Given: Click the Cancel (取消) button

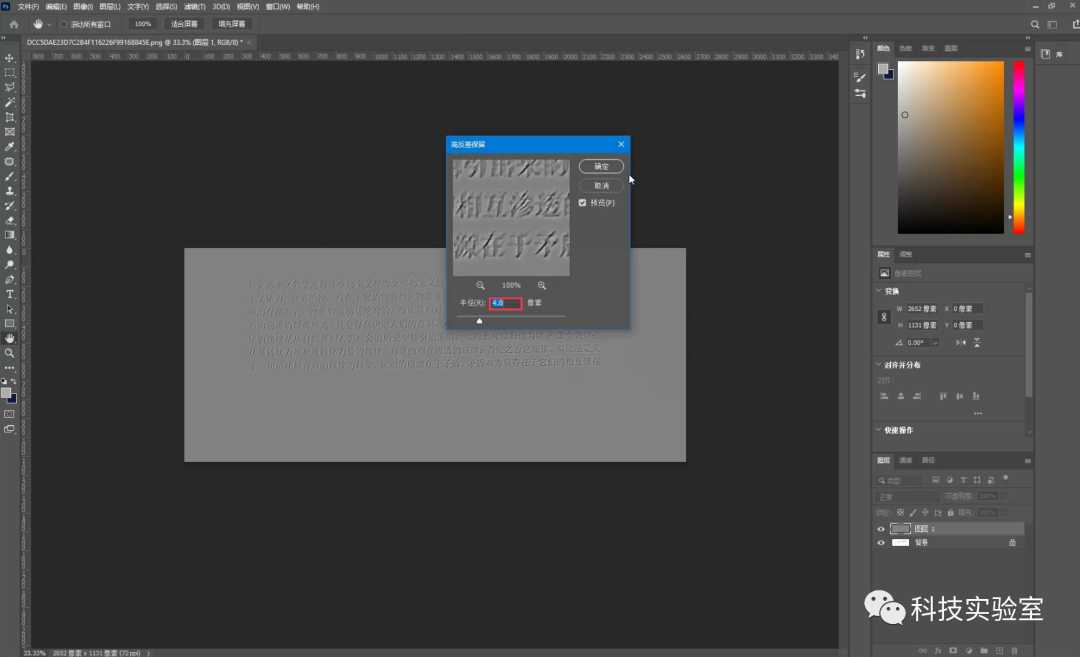Looking at the screenshot, I should (601, 186).
